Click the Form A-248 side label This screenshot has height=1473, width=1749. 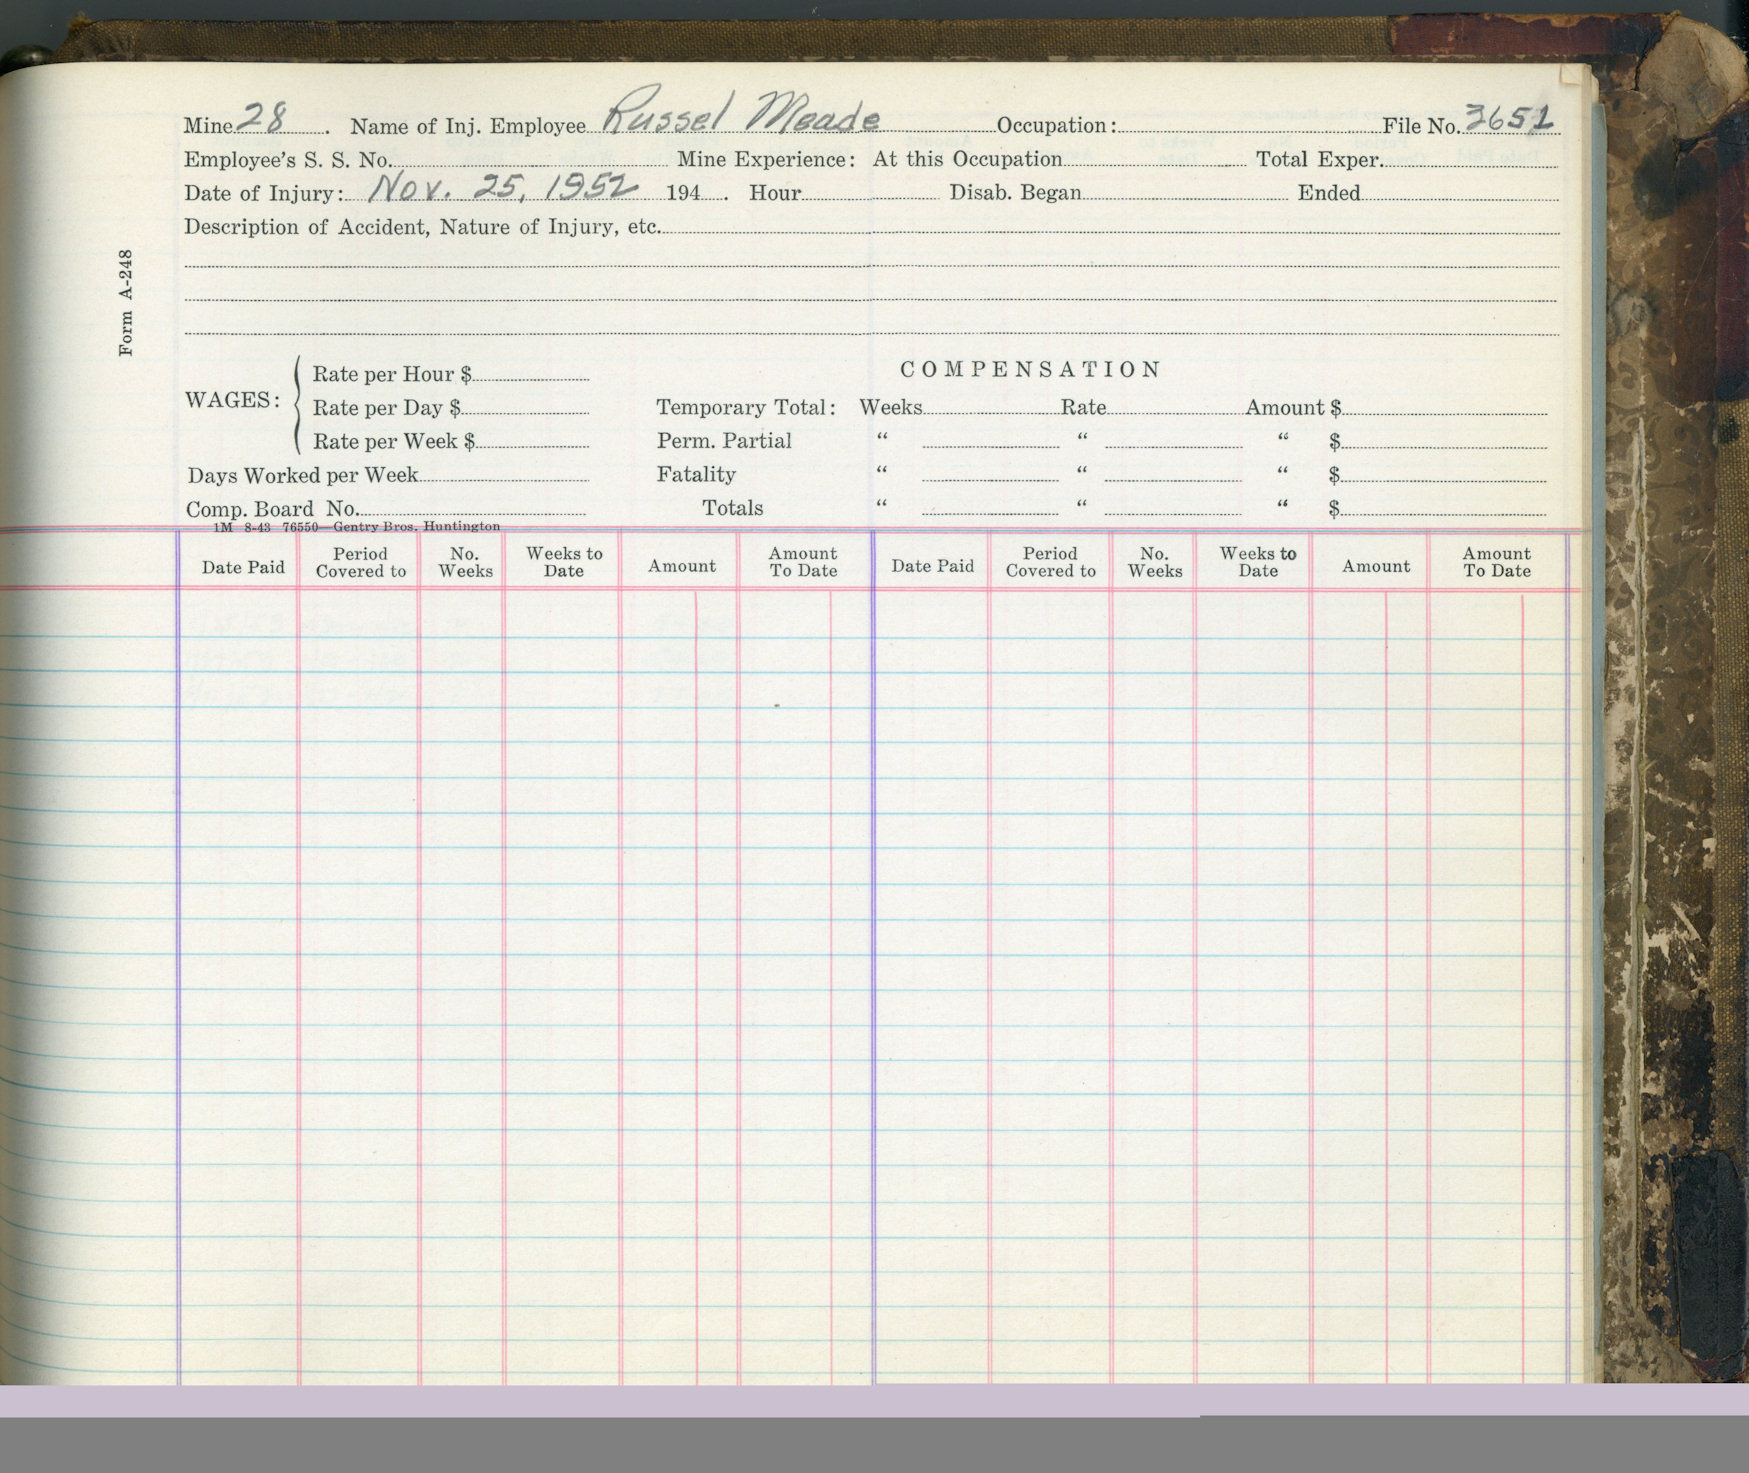coord(126,303)
